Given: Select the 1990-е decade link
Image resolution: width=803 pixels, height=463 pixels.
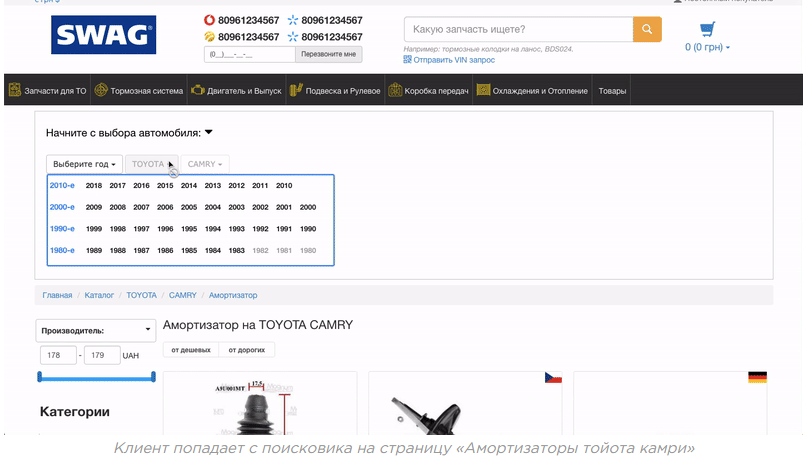Looking at the screenshot, I should (x=62, y=228).
